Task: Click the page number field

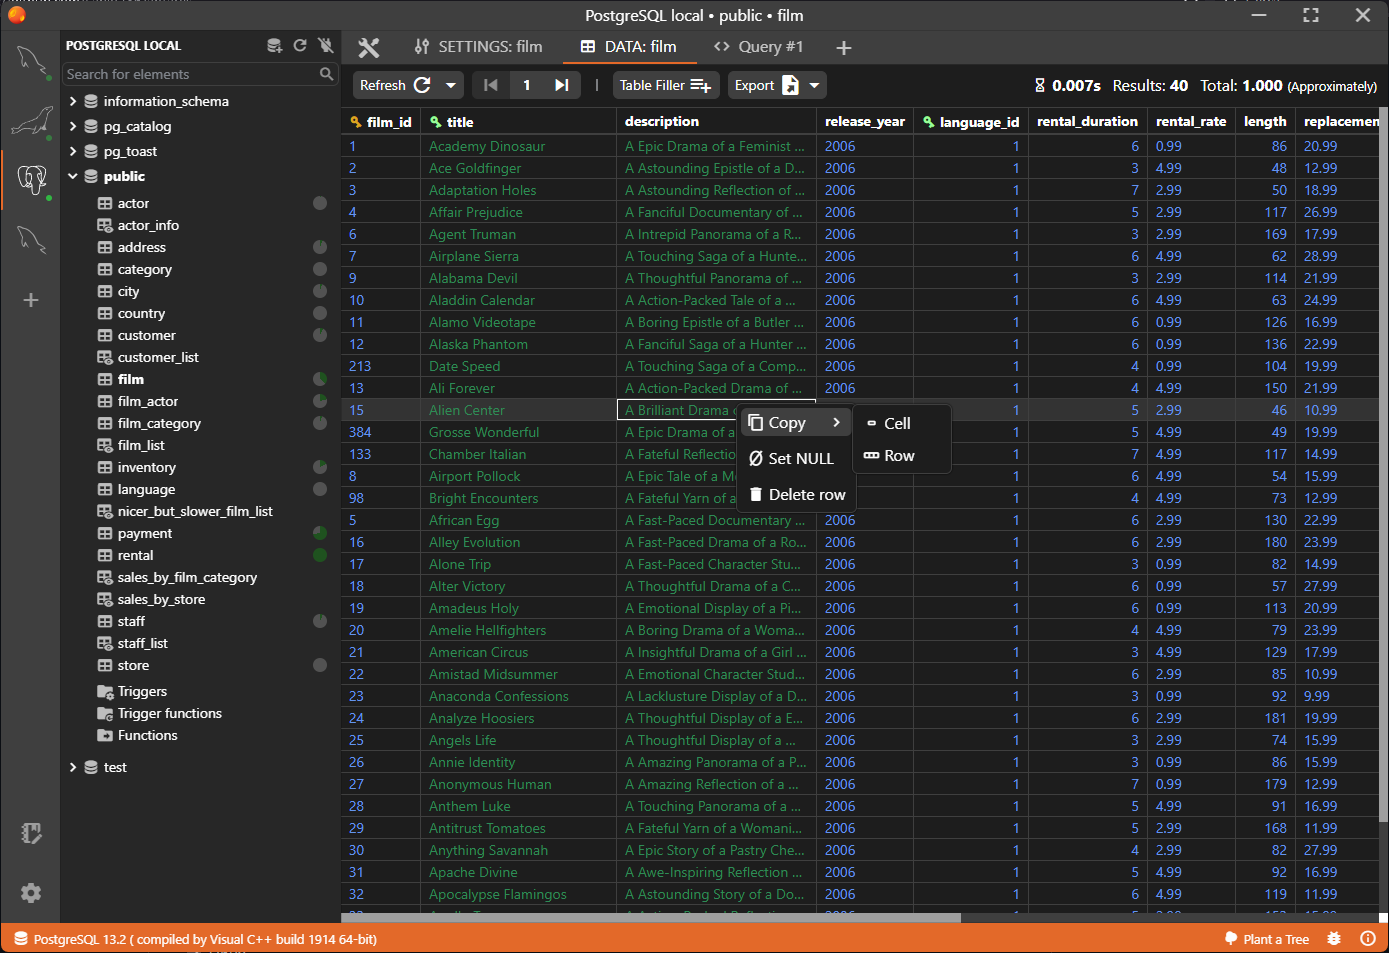Action: point(527,85)
